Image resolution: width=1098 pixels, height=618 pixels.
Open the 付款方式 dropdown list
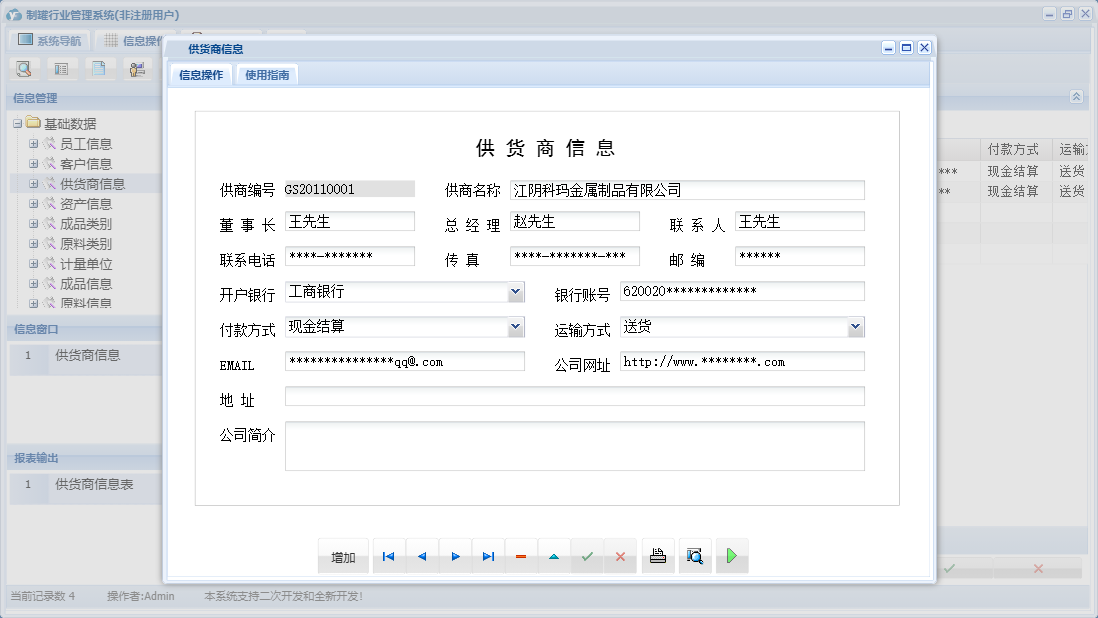tap(515, 327)
